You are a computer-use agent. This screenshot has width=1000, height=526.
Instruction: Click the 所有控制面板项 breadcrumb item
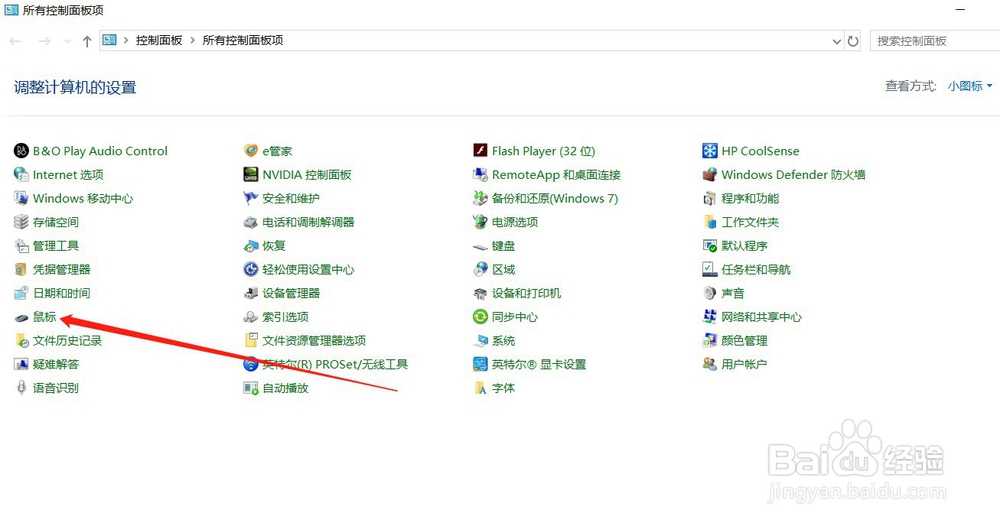242,40
